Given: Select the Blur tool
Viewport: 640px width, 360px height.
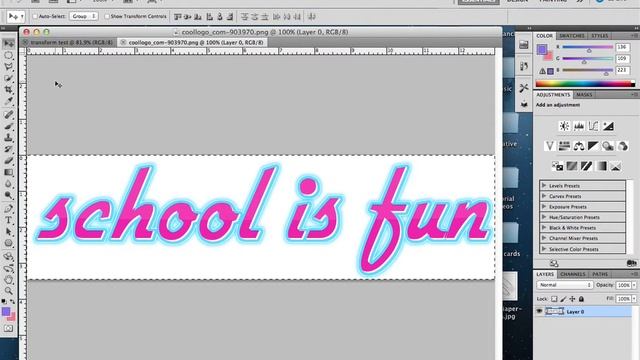Looking at the screenshot, I should point(9,184).
